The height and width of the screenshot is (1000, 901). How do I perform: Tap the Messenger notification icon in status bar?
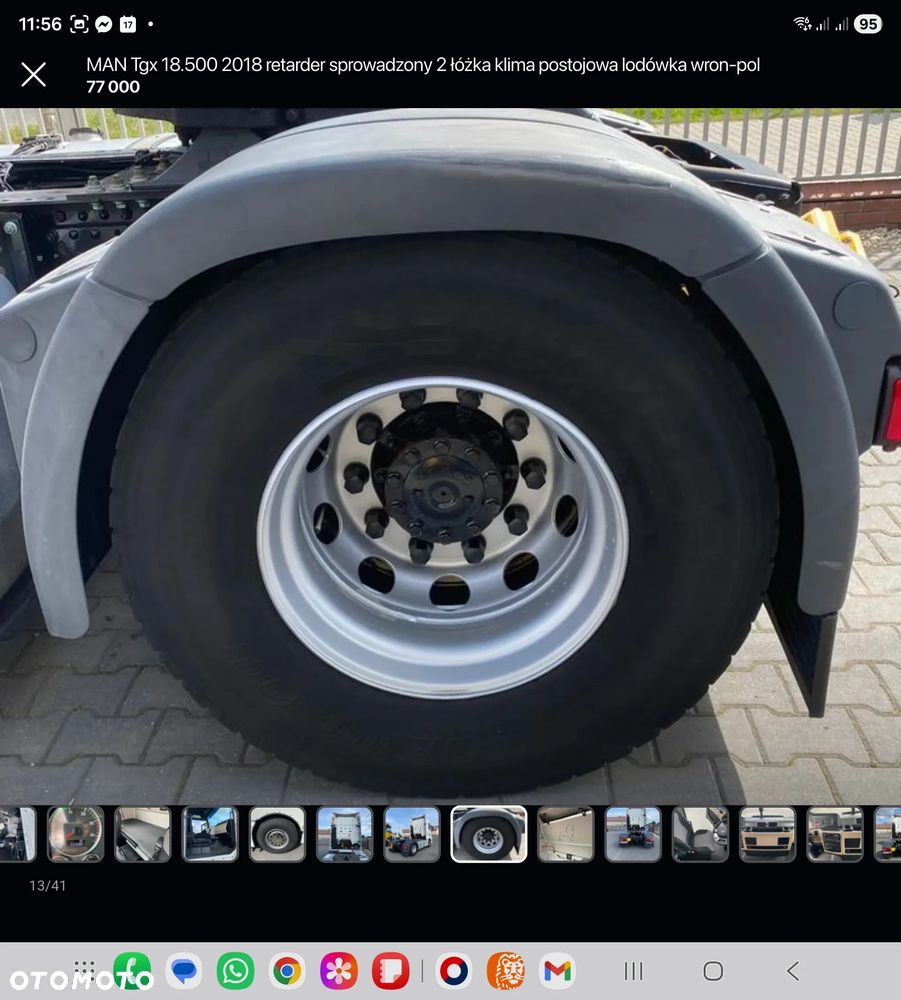[x=103, y=24]
